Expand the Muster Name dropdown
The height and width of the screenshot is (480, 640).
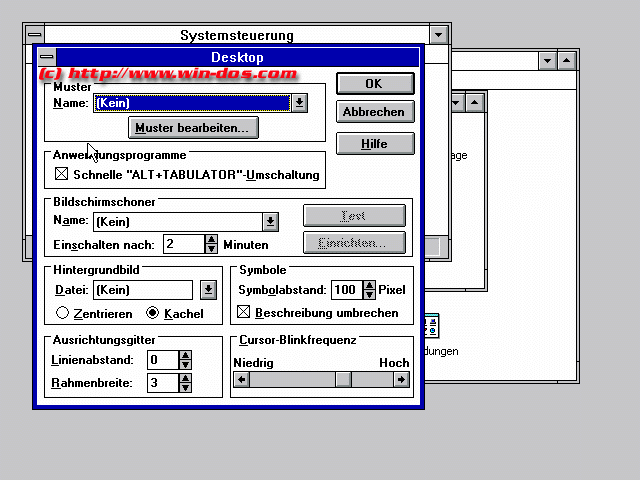pyautogui.click(x=300, y=102)
